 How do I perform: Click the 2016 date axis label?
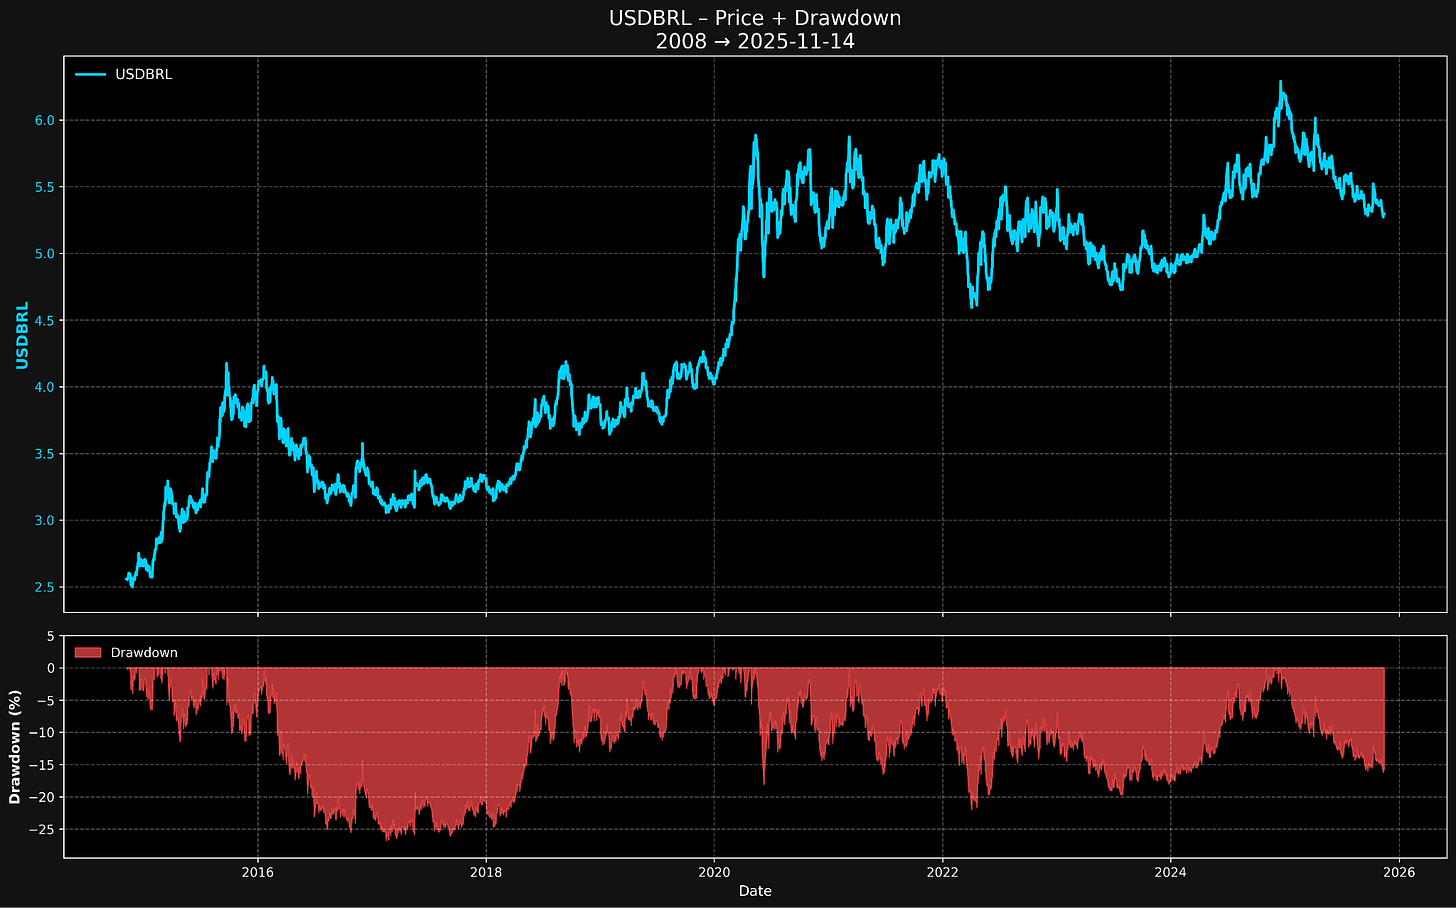[258, 873]
